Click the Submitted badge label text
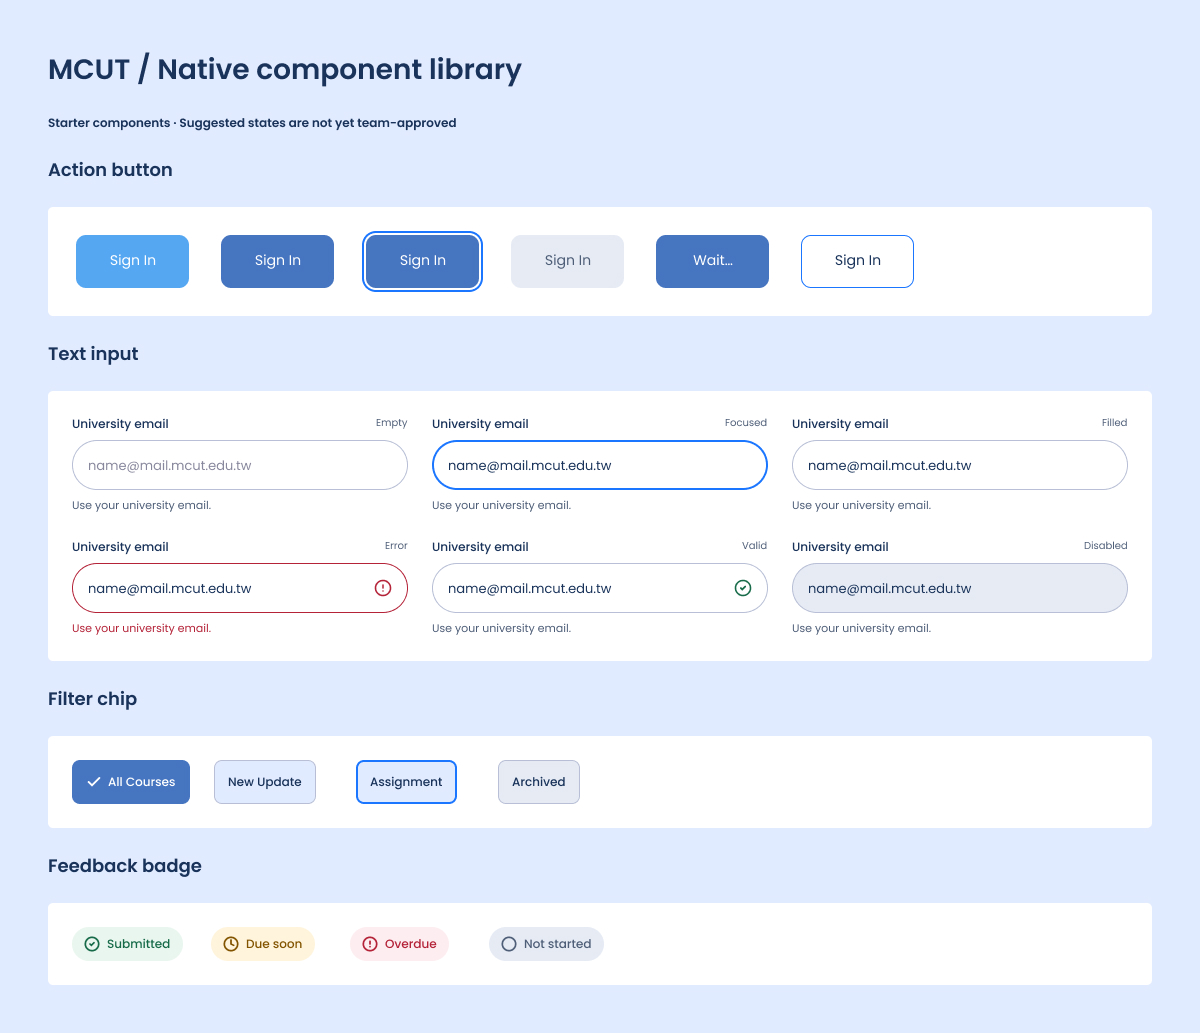Viewport: 1200px width, 1033px height. [x=138, y=944]
